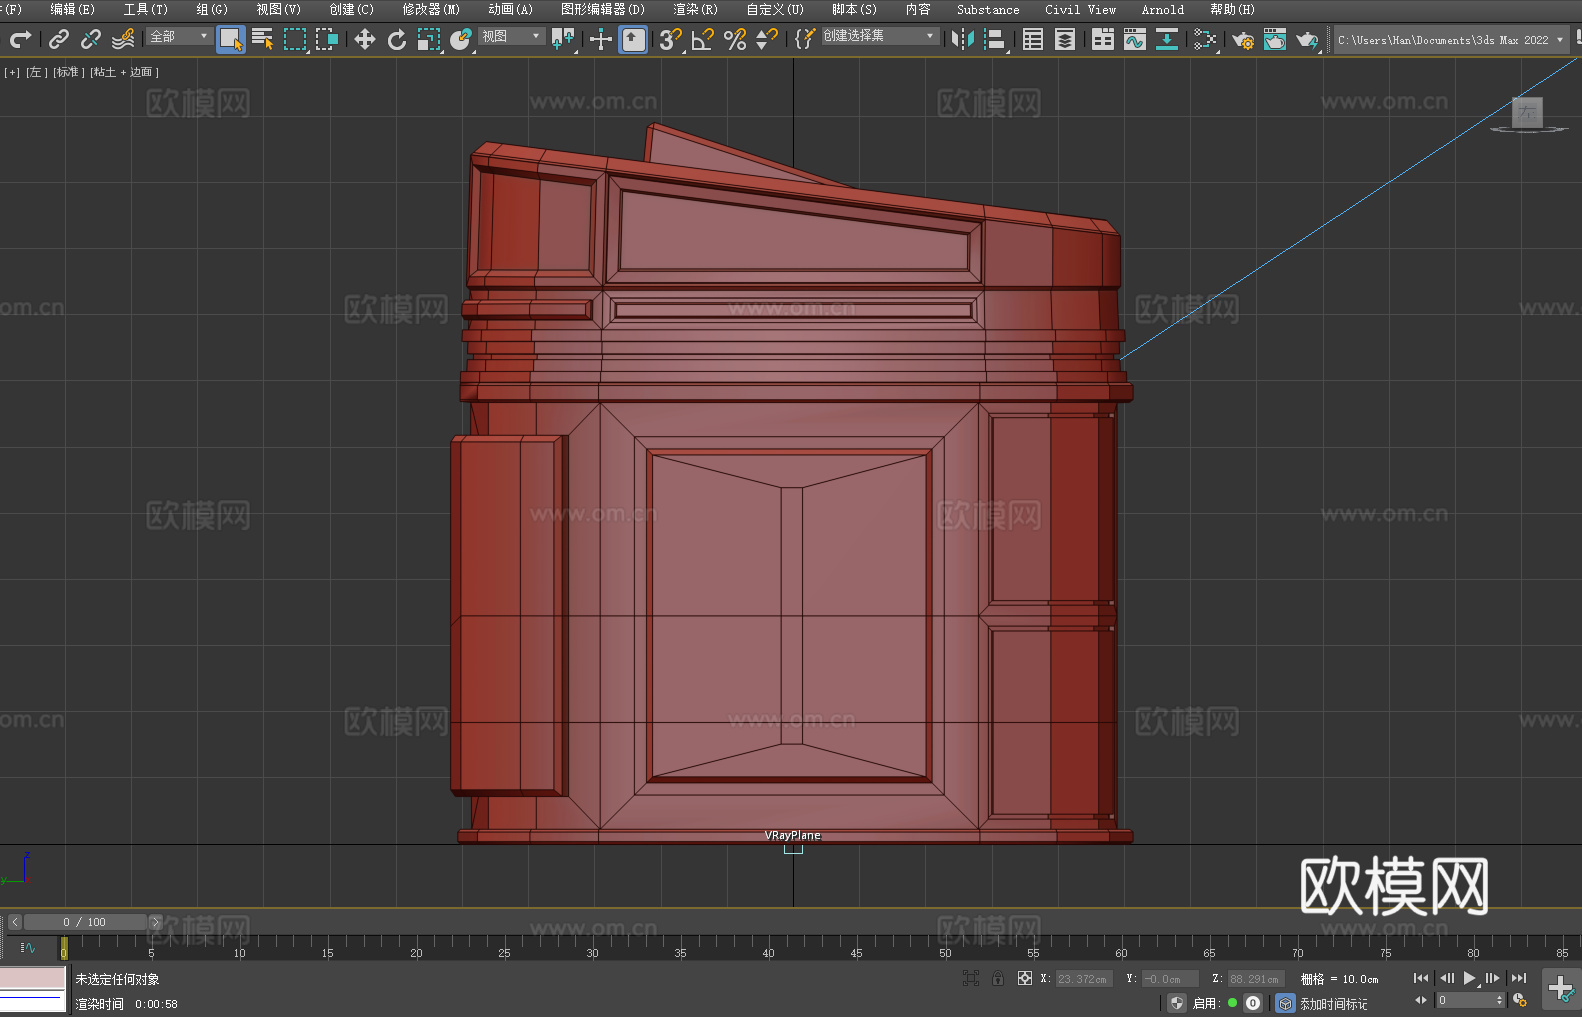Activate the Unlink Selection tool

coord(91,39)
